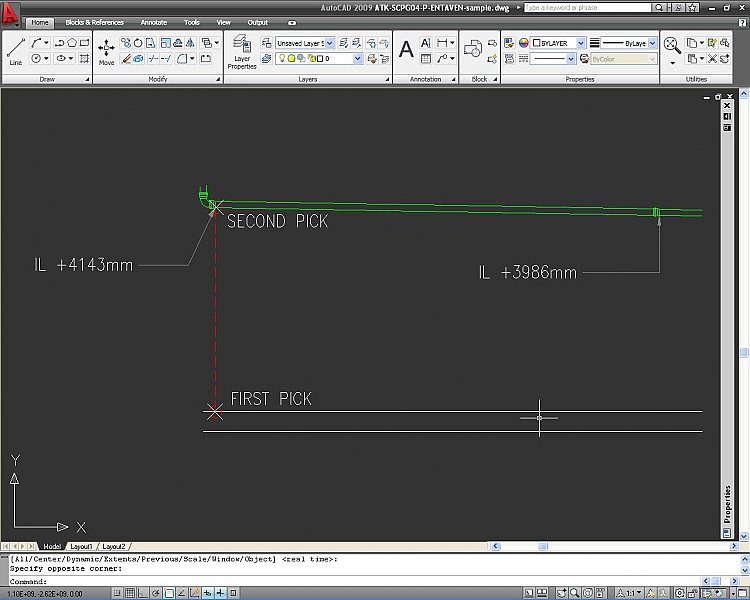Open the AutoCAD application menu logo
Screen dimensions: 750x600
click(x=10, y=14)
